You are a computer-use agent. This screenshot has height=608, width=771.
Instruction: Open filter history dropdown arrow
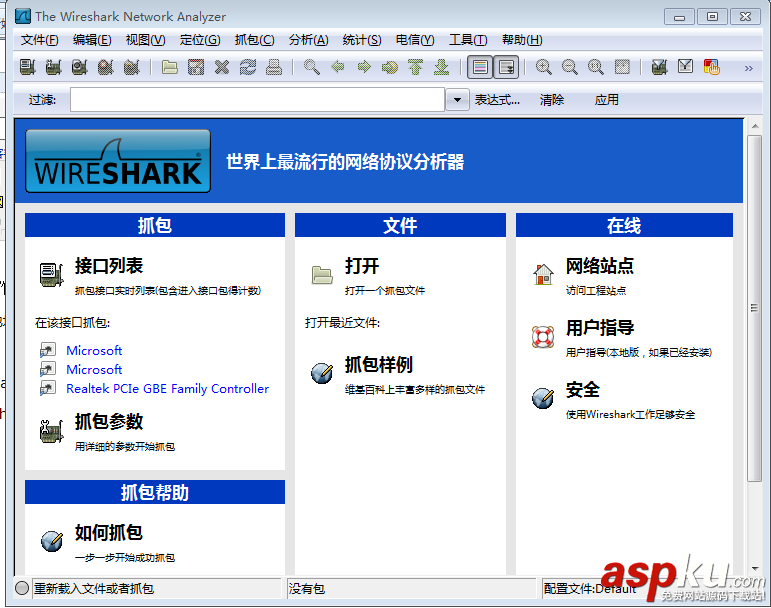pos(457,100)
